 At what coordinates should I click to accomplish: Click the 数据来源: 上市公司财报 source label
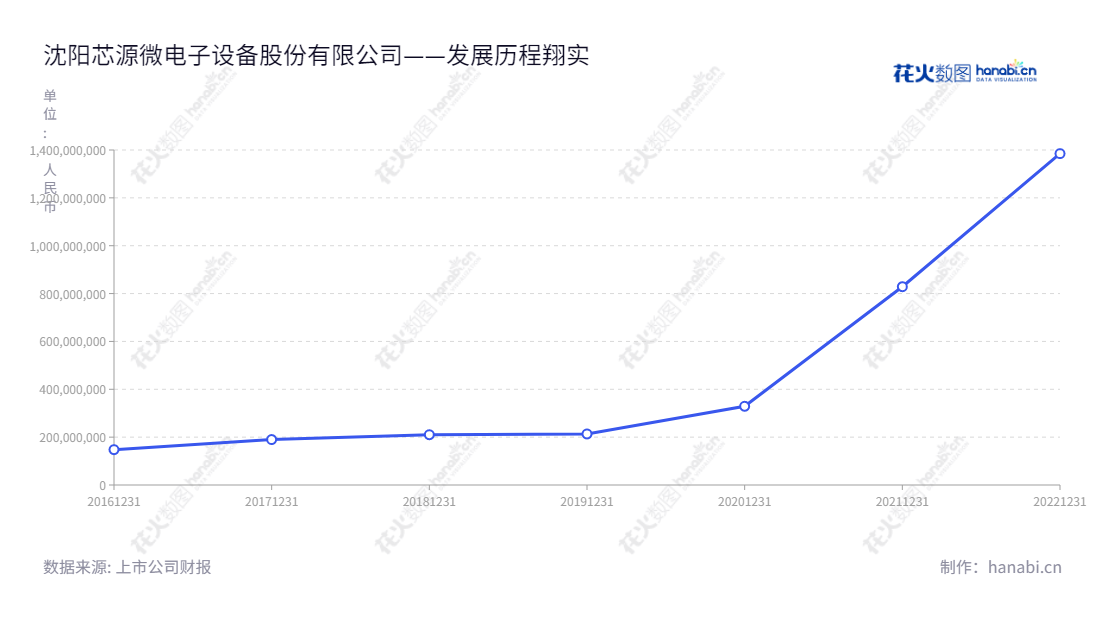pos(127,567)
